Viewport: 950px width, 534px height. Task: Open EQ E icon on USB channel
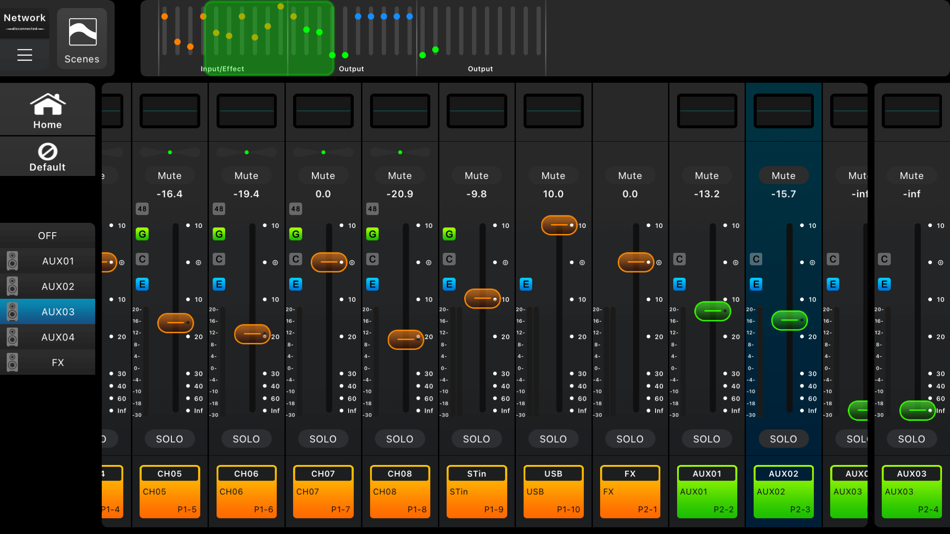(x=526, y=284)
